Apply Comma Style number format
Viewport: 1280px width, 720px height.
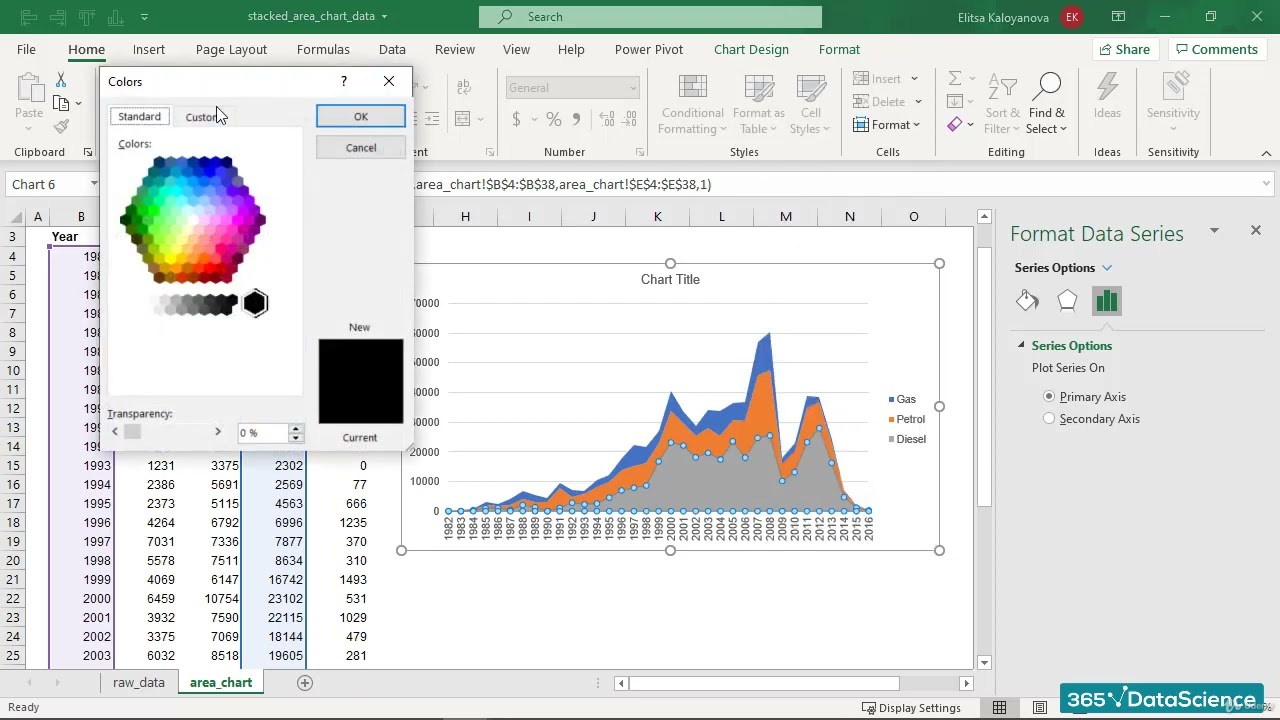(x=577, y=119)
